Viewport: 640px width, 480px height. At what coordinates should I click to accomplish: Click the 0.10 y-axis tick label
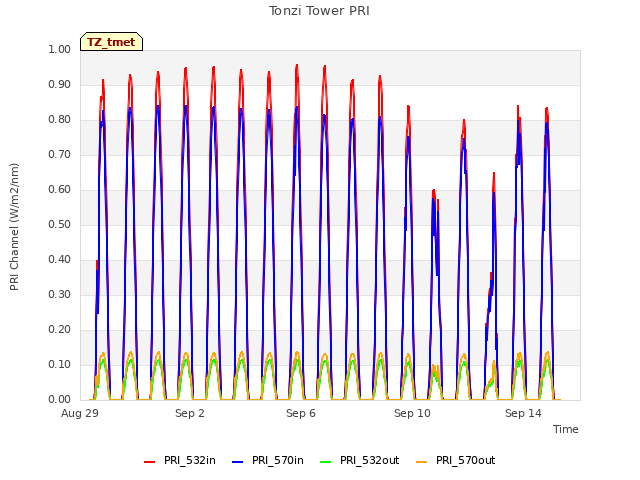(60, 364)
